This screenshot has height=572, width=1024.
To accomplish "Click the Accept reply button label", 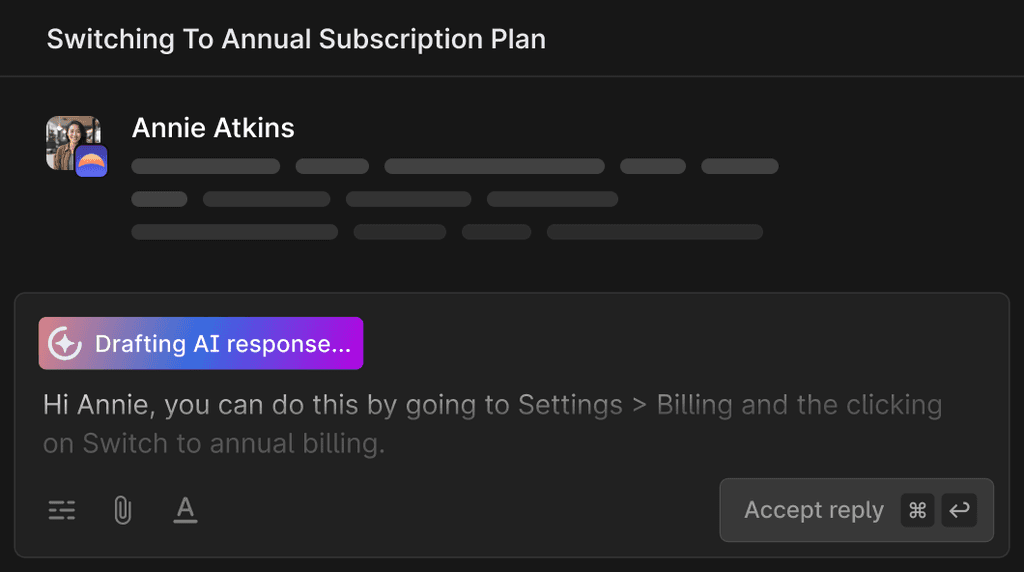I will [x=814, y=510].
